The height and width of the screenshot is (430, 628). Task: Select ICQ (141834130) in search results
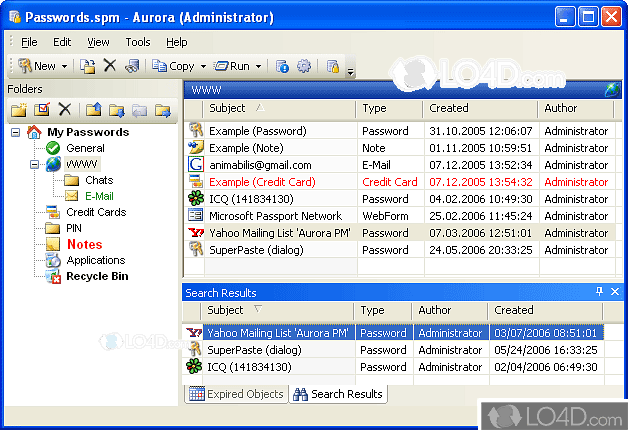pos(394,367)
